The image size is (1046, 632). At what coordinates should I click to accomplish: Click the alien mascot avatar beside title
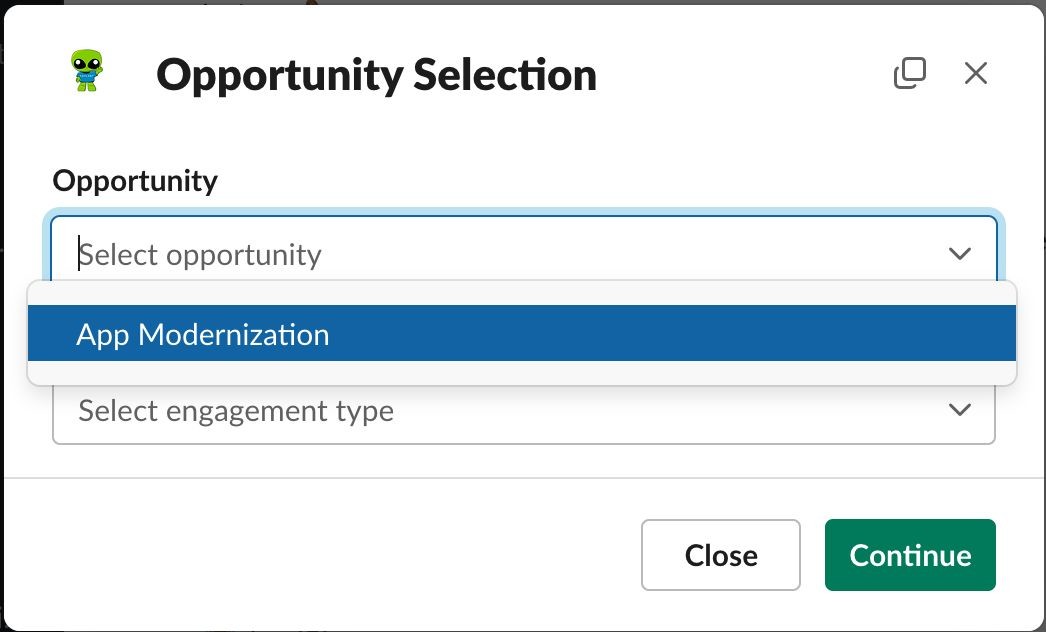[x=87, y=70]
